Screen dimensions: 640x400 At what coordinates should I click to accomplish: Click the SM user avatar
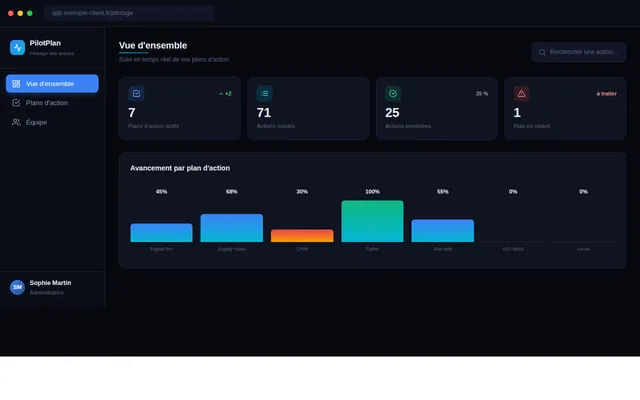(x=17, y=287)
